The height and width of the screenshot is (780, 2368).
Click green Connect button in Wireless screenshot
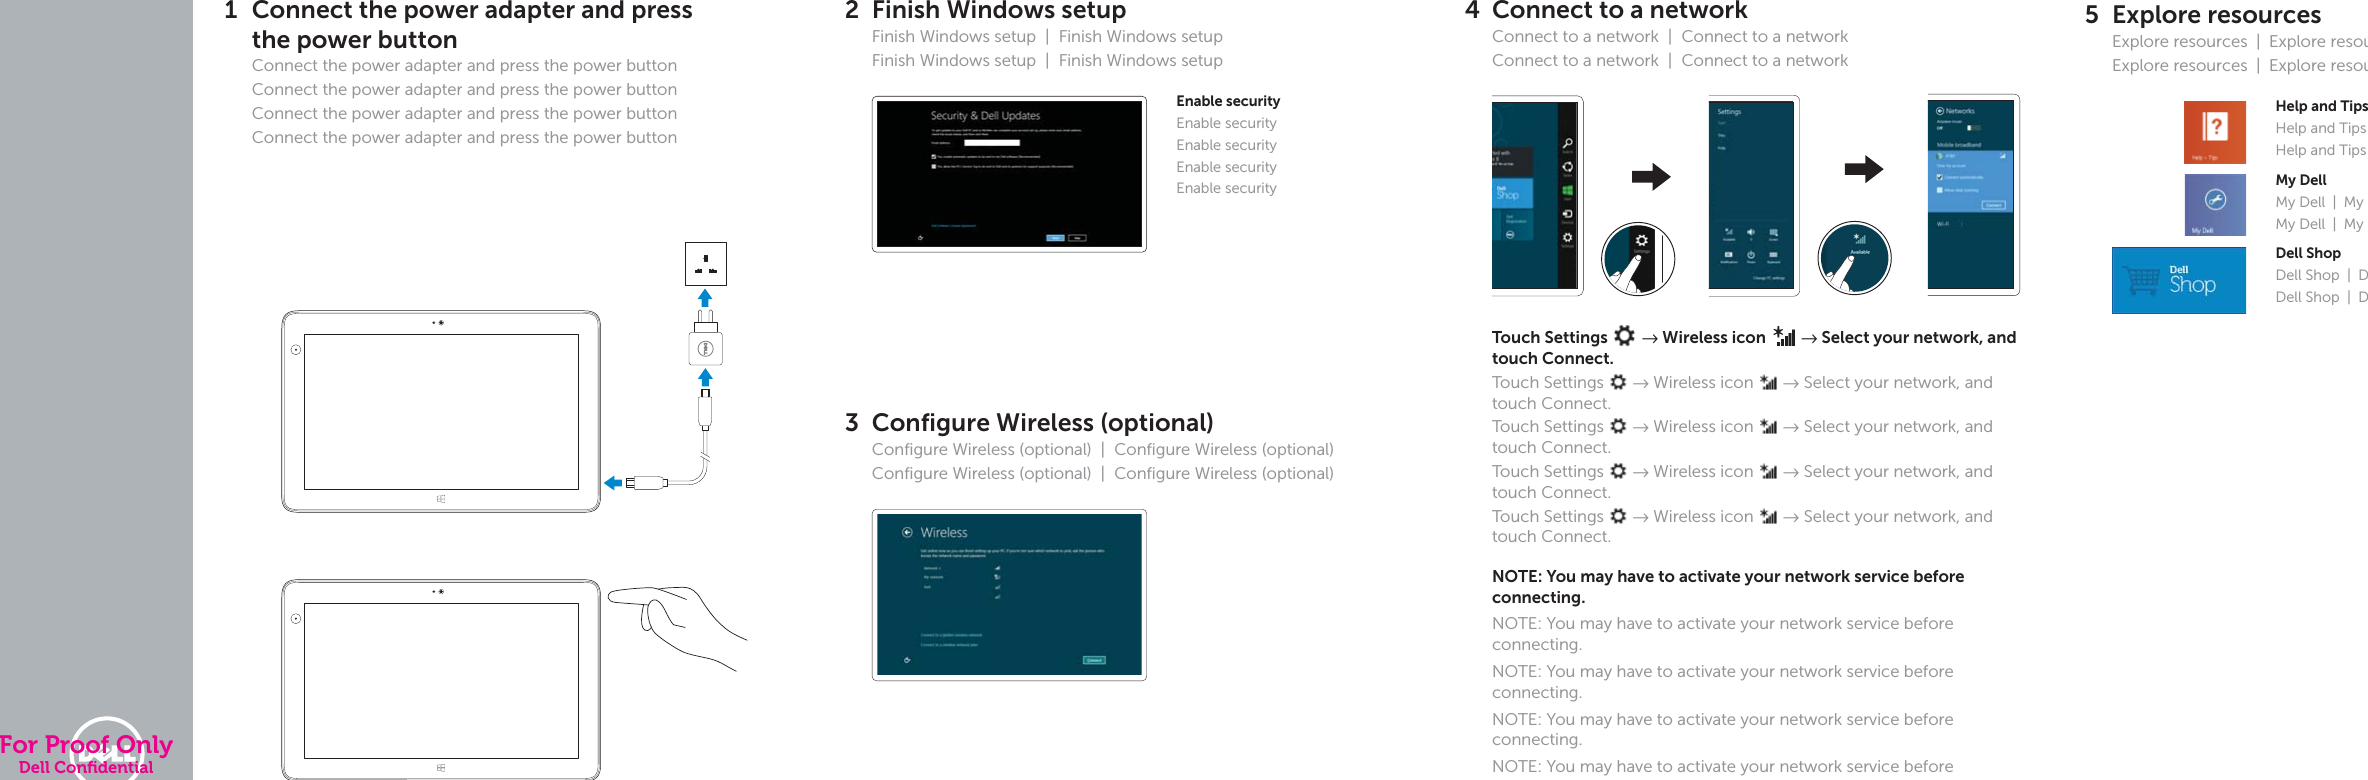(1094, 660)
